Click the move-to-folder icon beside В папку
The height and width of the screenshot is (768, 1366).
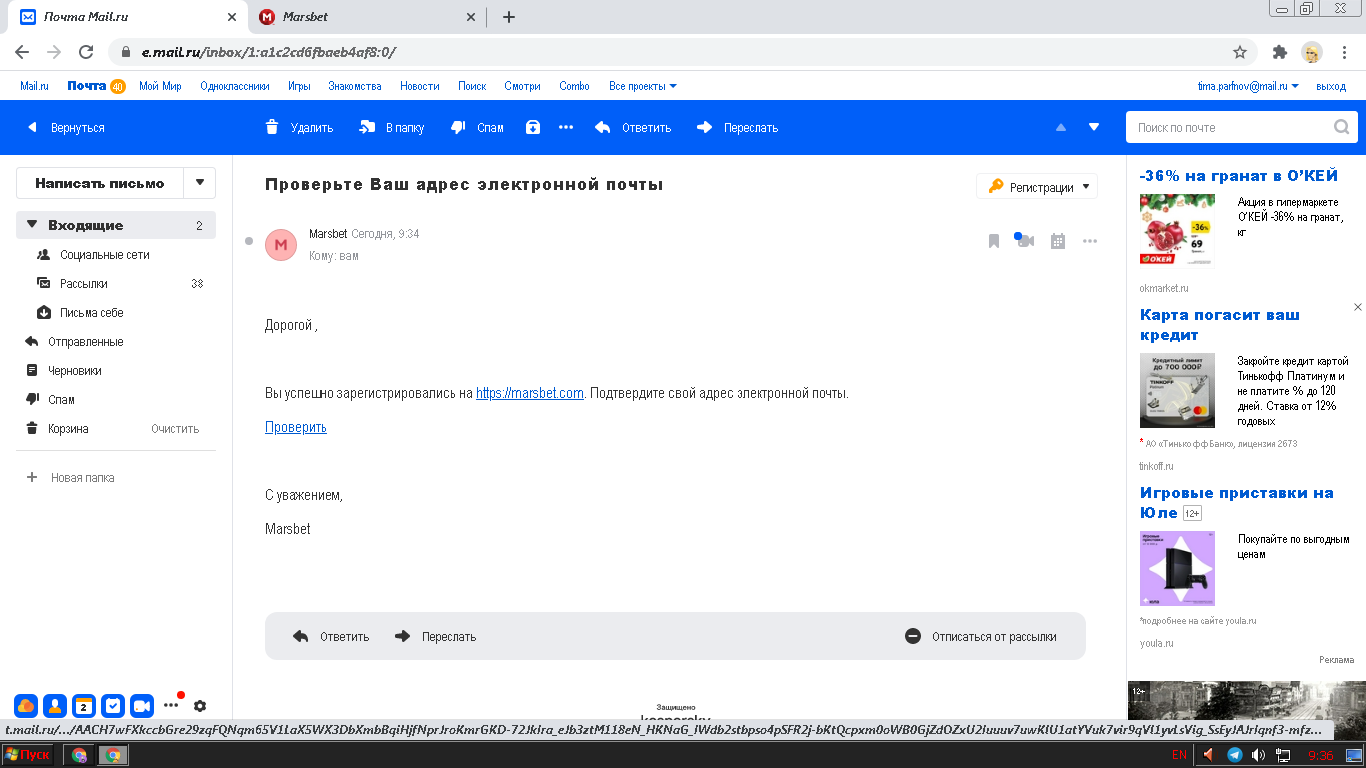click(x=367, y=127)
